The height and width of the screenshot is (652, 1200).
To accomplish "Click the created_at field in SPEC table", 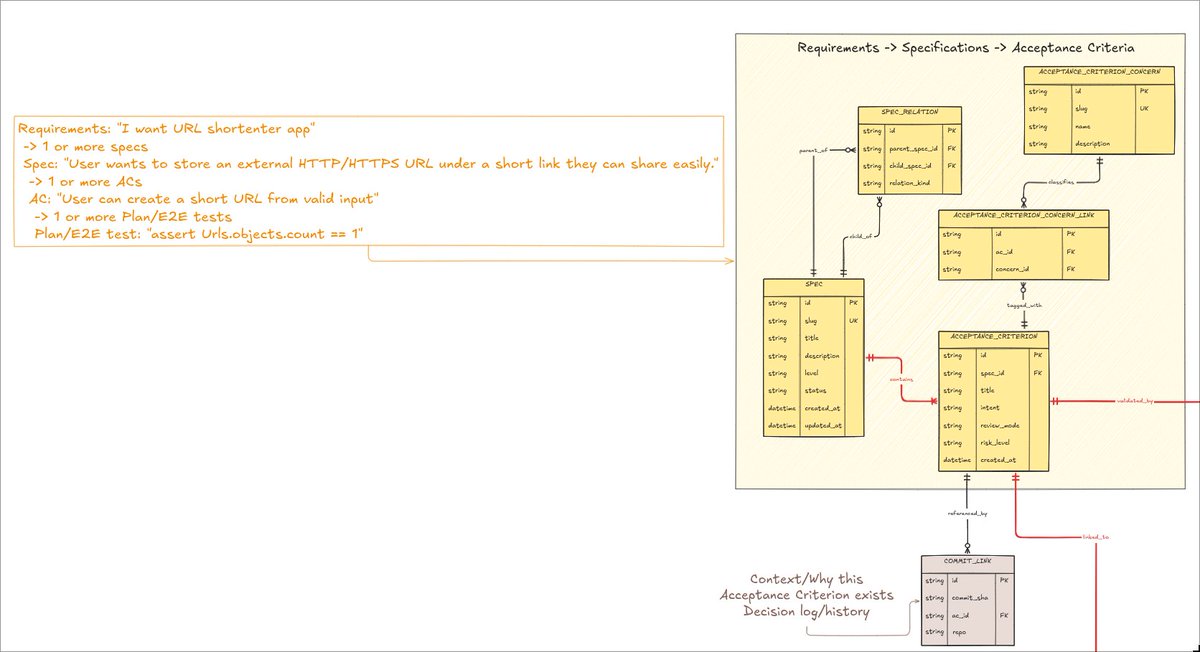I will [x=822, y=408].
